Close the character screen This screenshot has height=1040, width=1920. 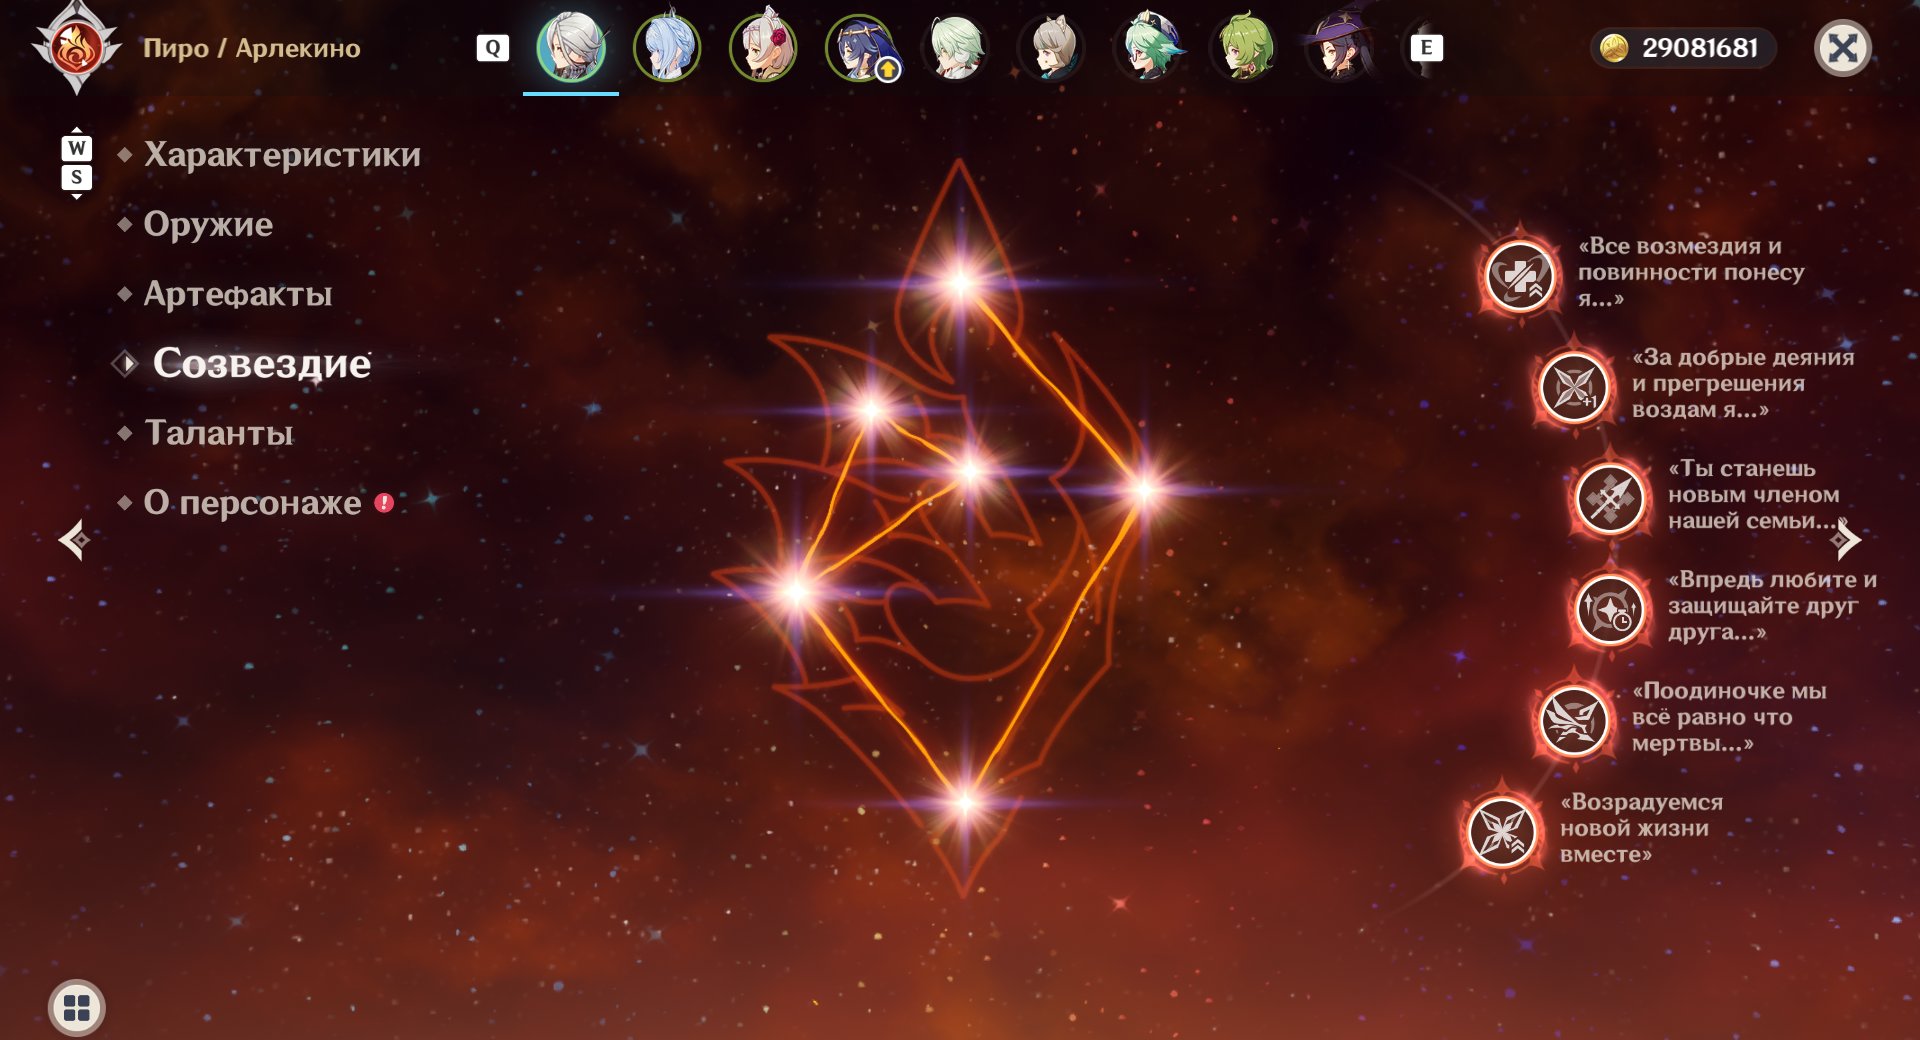coord(1842,48)
